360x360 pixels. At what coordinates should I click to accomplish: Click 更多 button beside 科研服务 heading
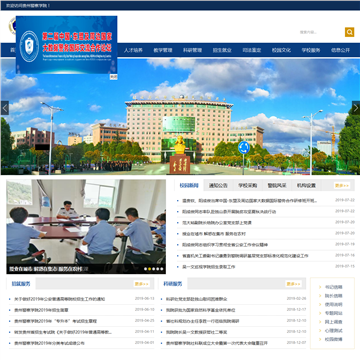[293, 284]
